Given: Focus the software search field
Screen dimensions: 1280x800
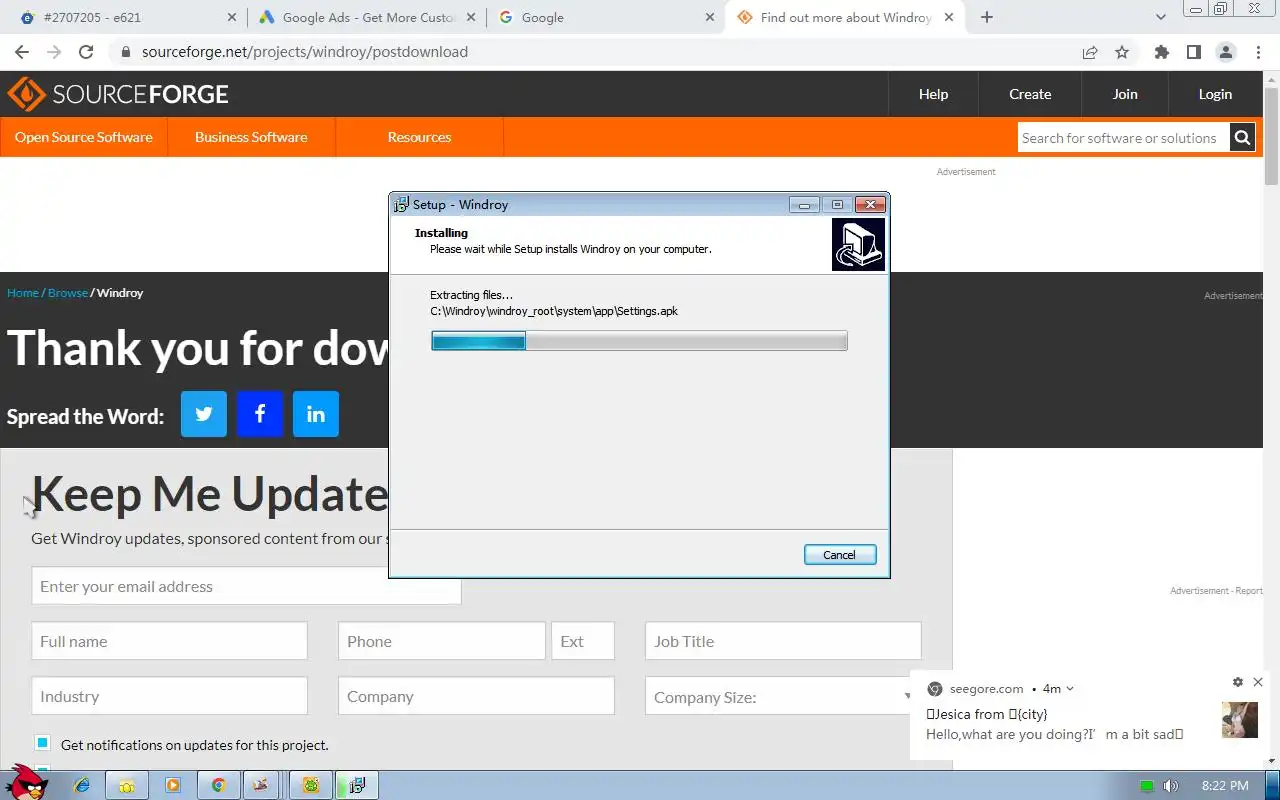Looking at the screenshot, I should pyautogui.click(x=1123, y=138).
